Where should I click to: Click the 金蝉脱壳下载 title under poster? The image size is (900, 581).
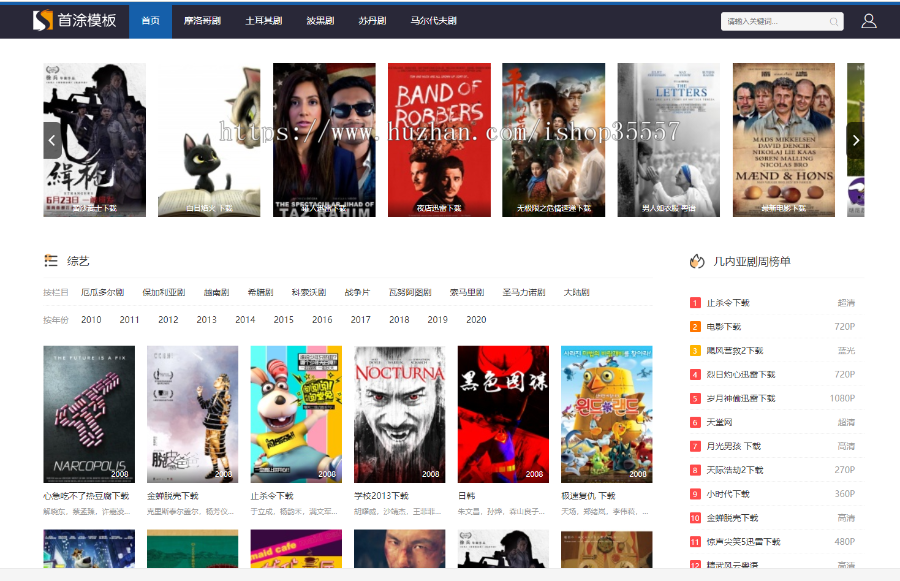click(173, 496)
